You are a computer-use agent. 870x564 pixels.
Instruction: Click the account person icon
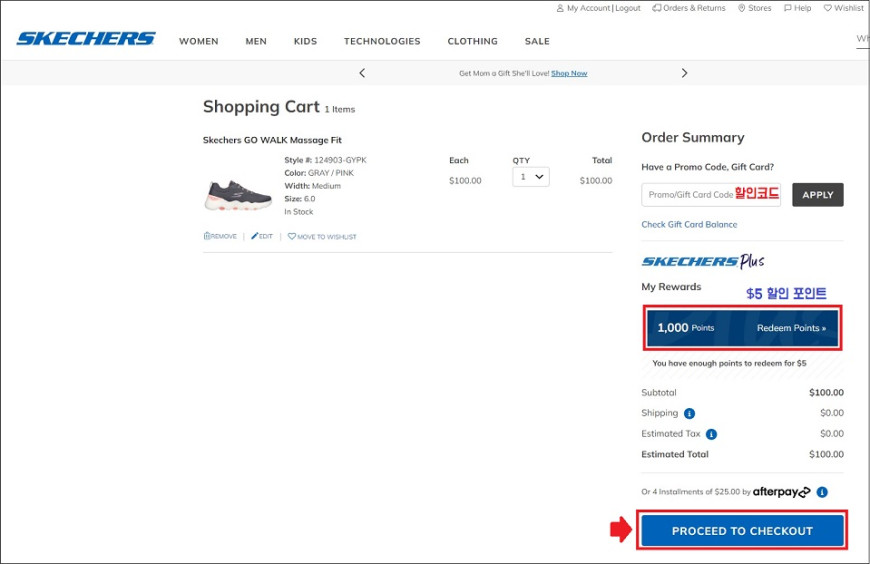click(x=560, y=8)
